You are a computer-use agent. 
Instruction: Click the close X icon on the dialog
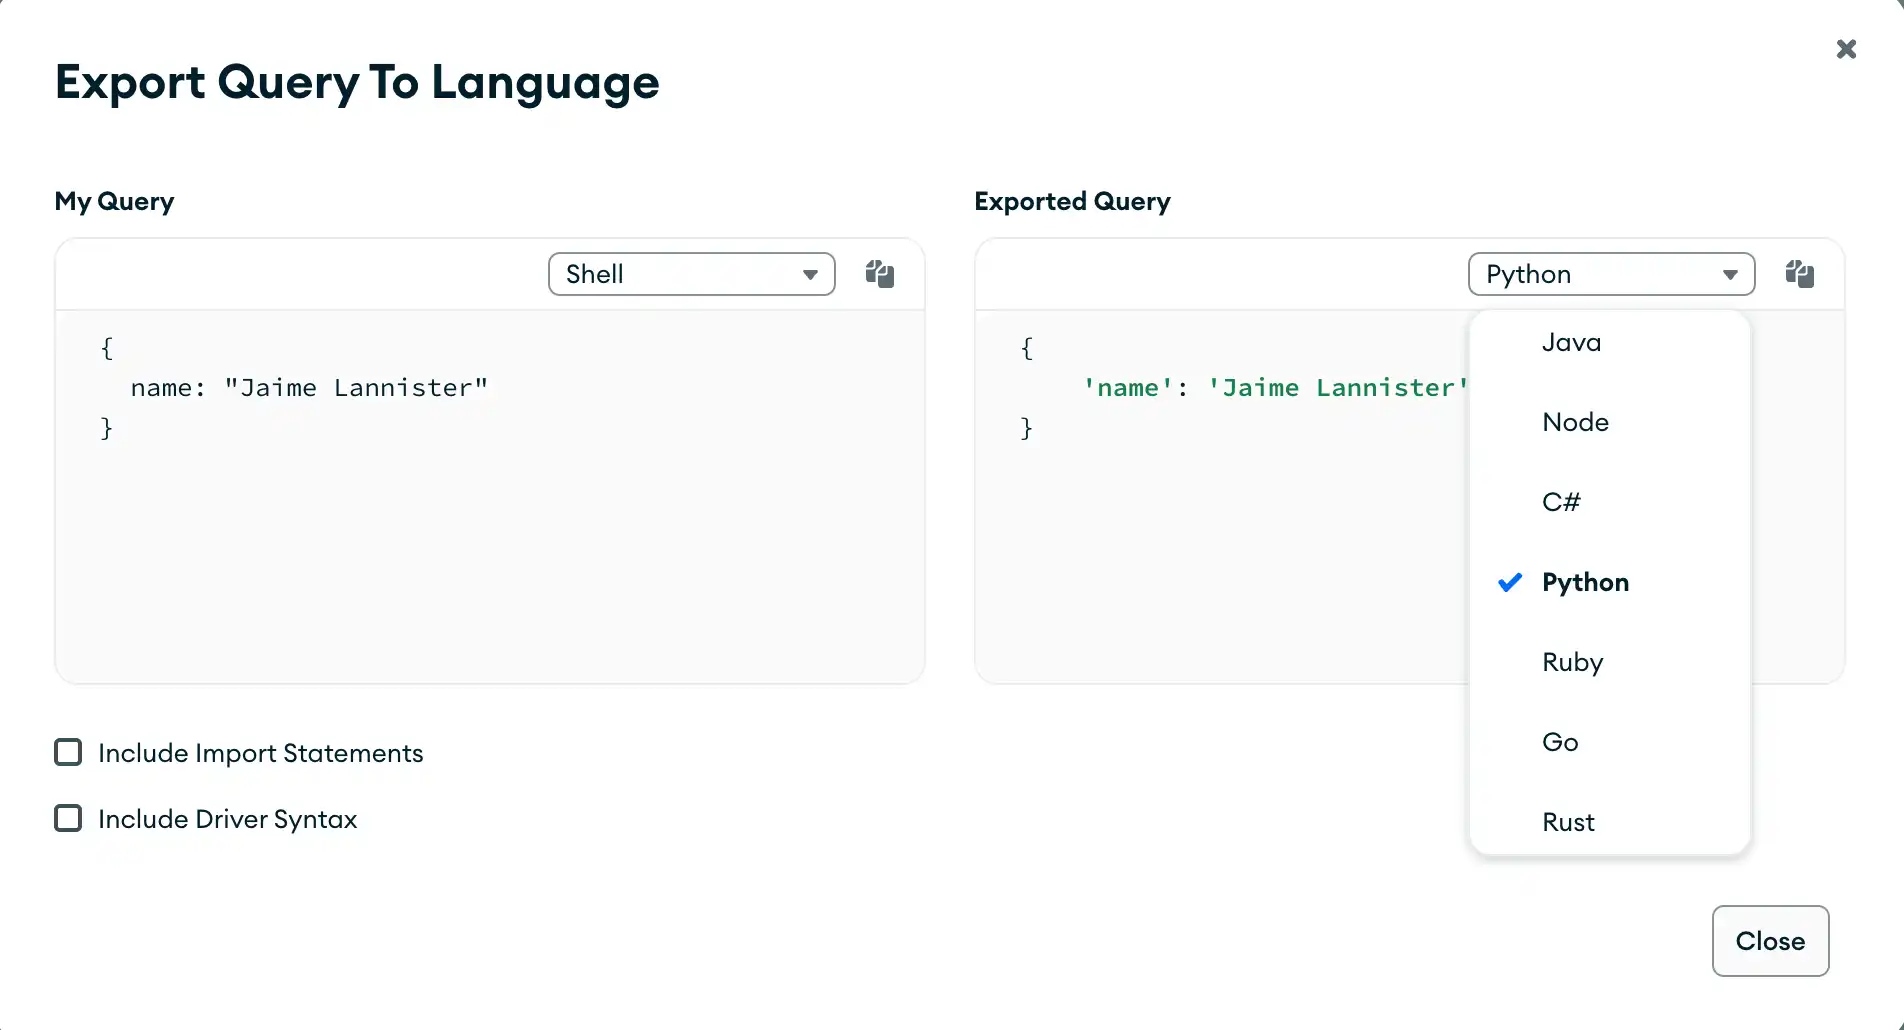(1846, 49)
